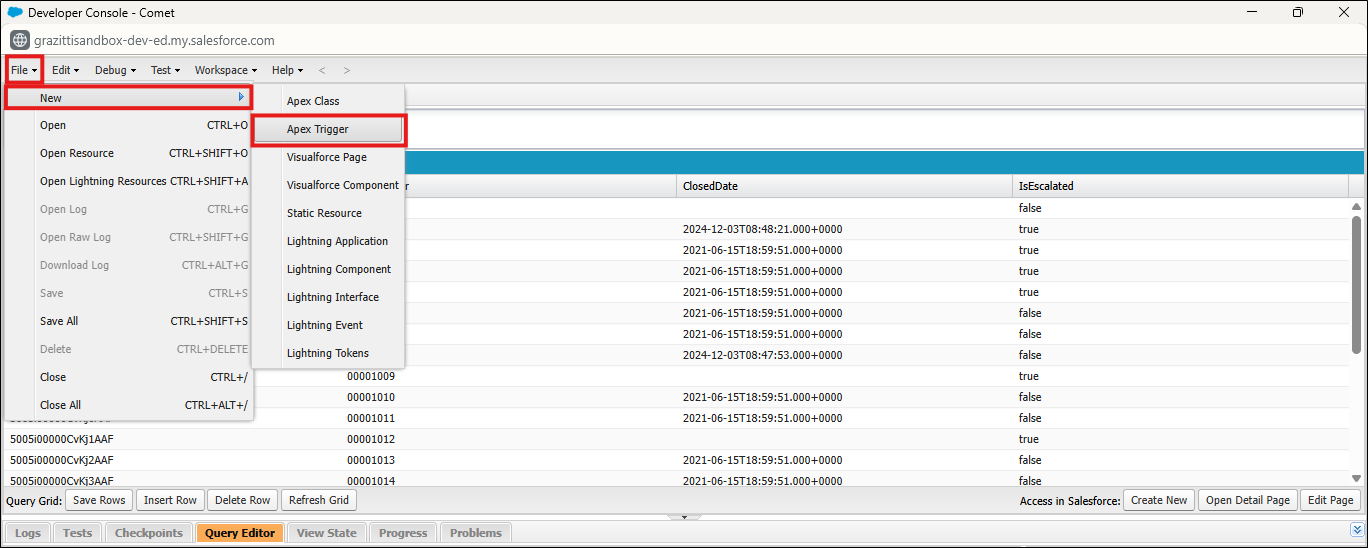Click the Refresh Grid button
Screen dimensions: 1368x548
click(x=318, y=500)
